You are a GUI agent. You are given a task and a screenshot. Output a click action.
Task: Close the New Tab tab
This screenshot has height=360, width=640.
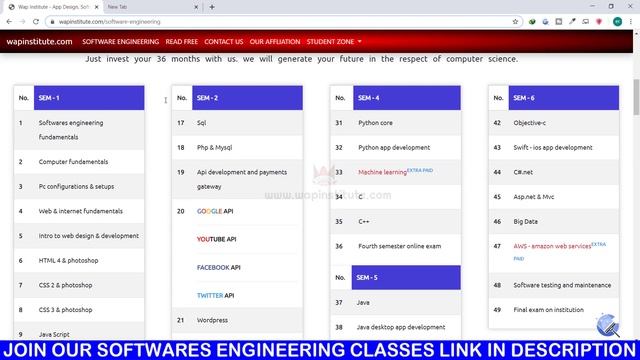(x=196, y=7)
